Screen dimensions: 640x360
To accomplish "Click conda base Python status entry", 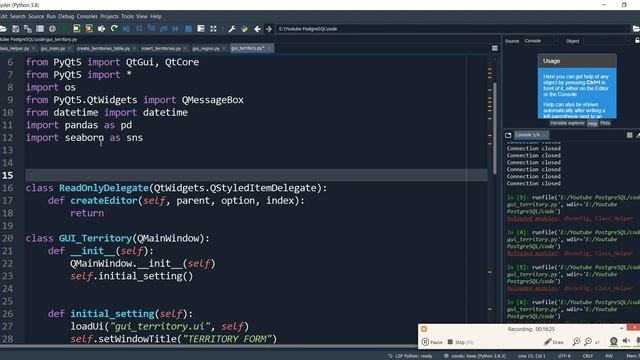I will tap(475, 356).
